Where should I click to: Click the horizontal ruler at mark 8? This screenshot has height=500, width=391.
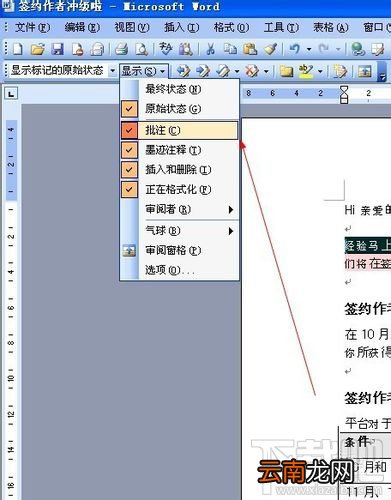[248, 93]
